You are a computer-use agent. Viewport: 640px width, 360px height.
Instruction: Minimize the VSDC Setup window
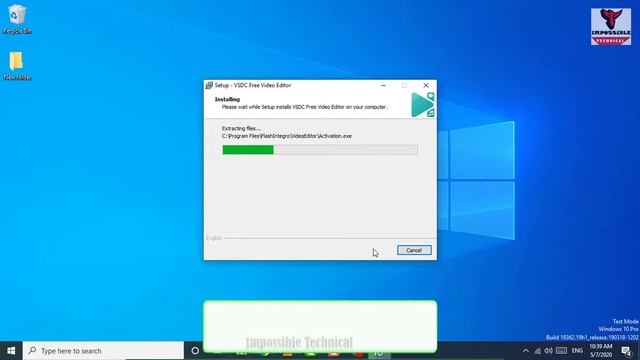tap(383, 85)
